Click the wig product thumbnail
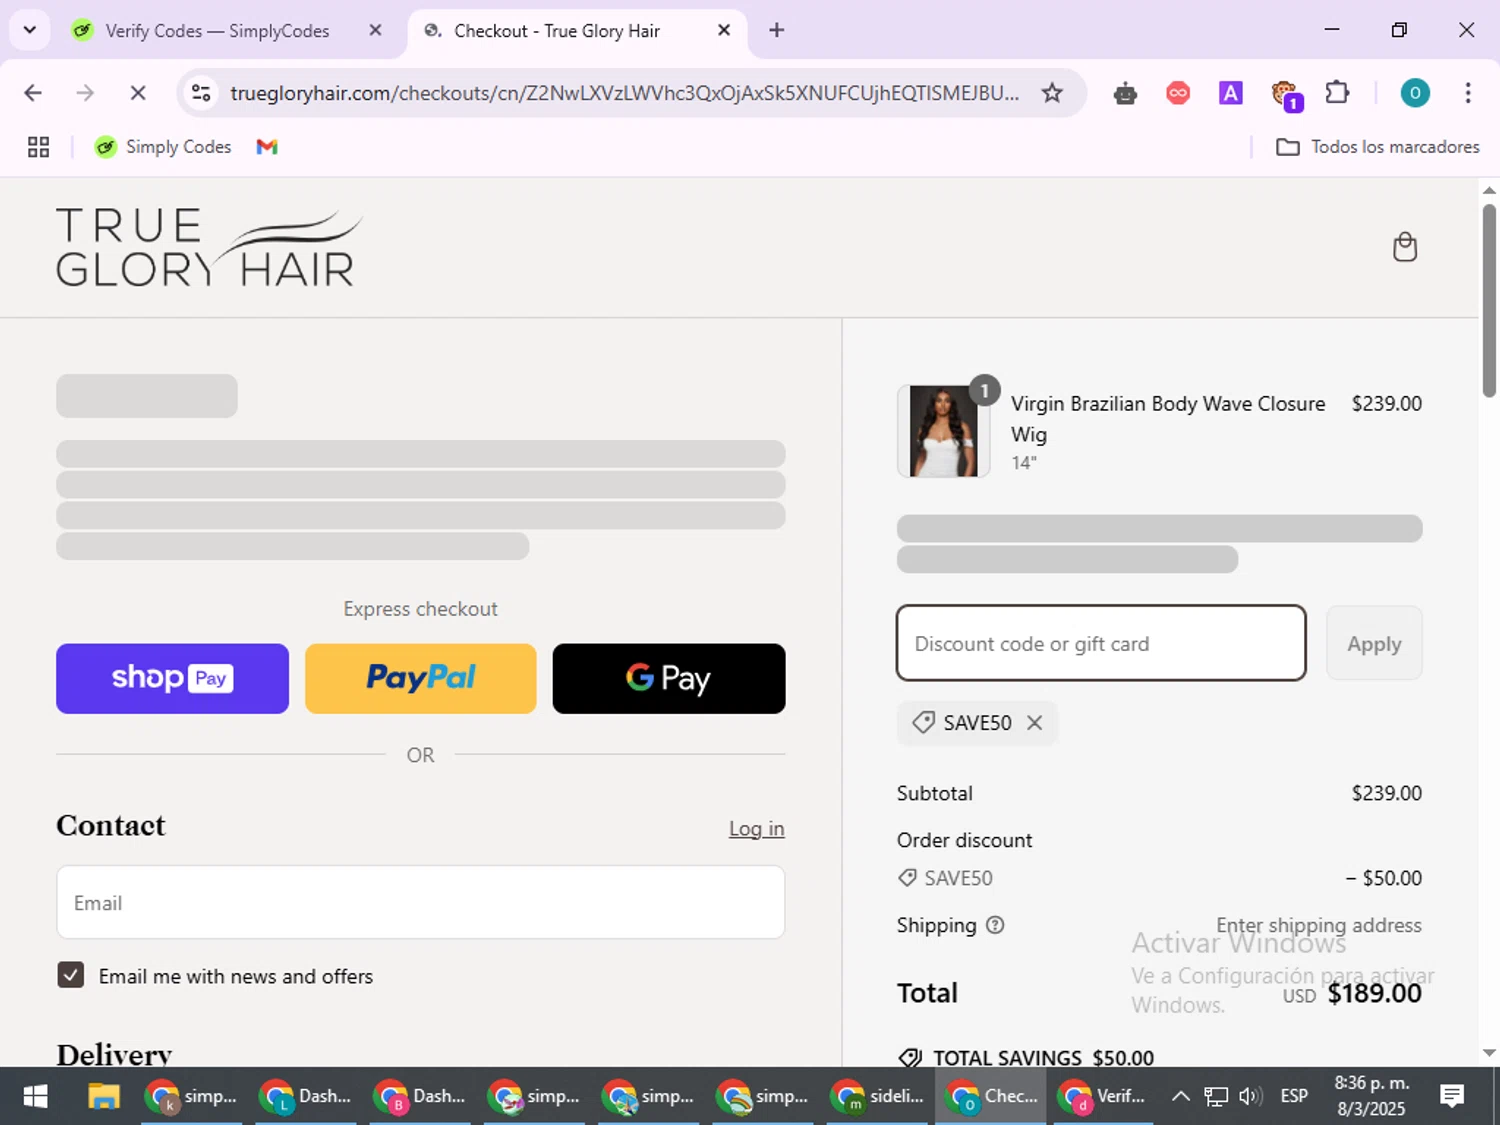This screenshot has height=1125, width=1500. coord(943,431)
